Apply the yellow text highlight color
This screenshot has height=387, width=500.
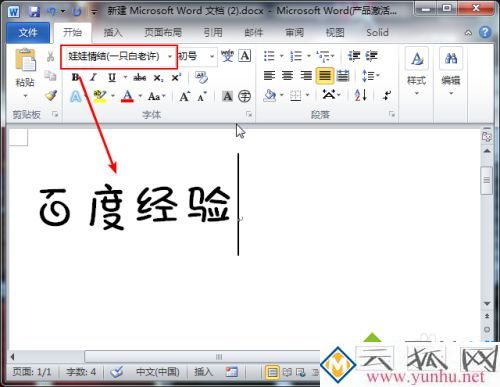click(x=100, y=97)
